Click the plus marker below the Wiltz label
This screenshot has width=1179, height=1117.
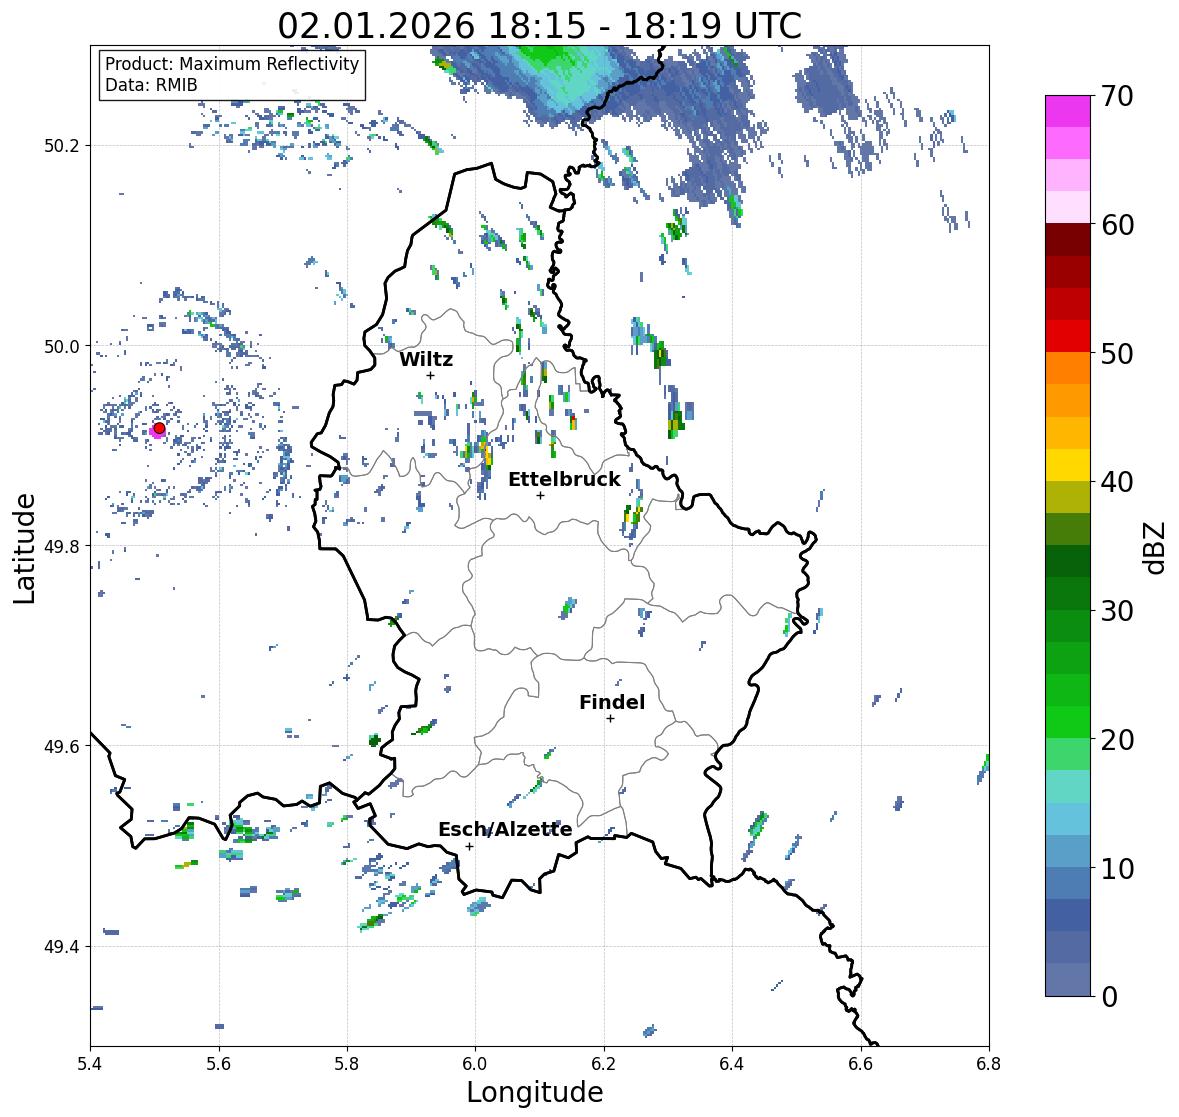(430, 375)
